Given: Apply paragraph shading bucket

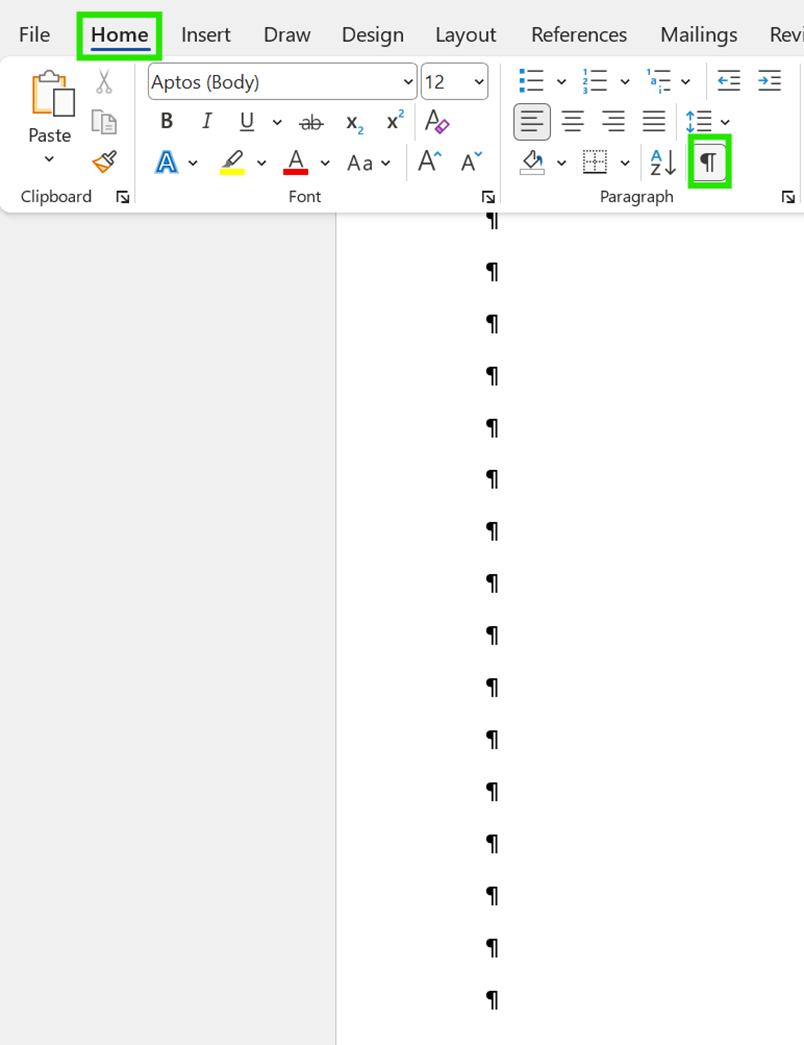Looking at the screenshot, I should pyautogui.click(x=532, y=163).
